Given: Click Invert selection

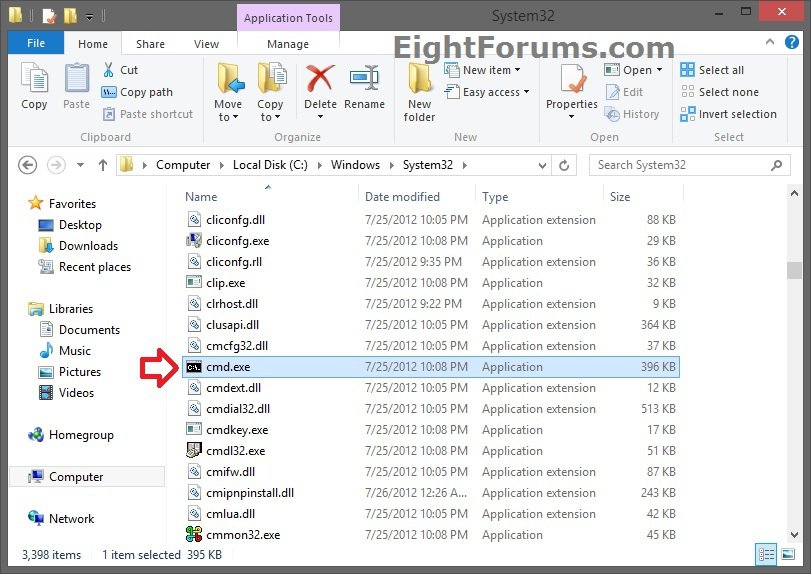Looking at the screenshot, I should [x=729, y=114].
